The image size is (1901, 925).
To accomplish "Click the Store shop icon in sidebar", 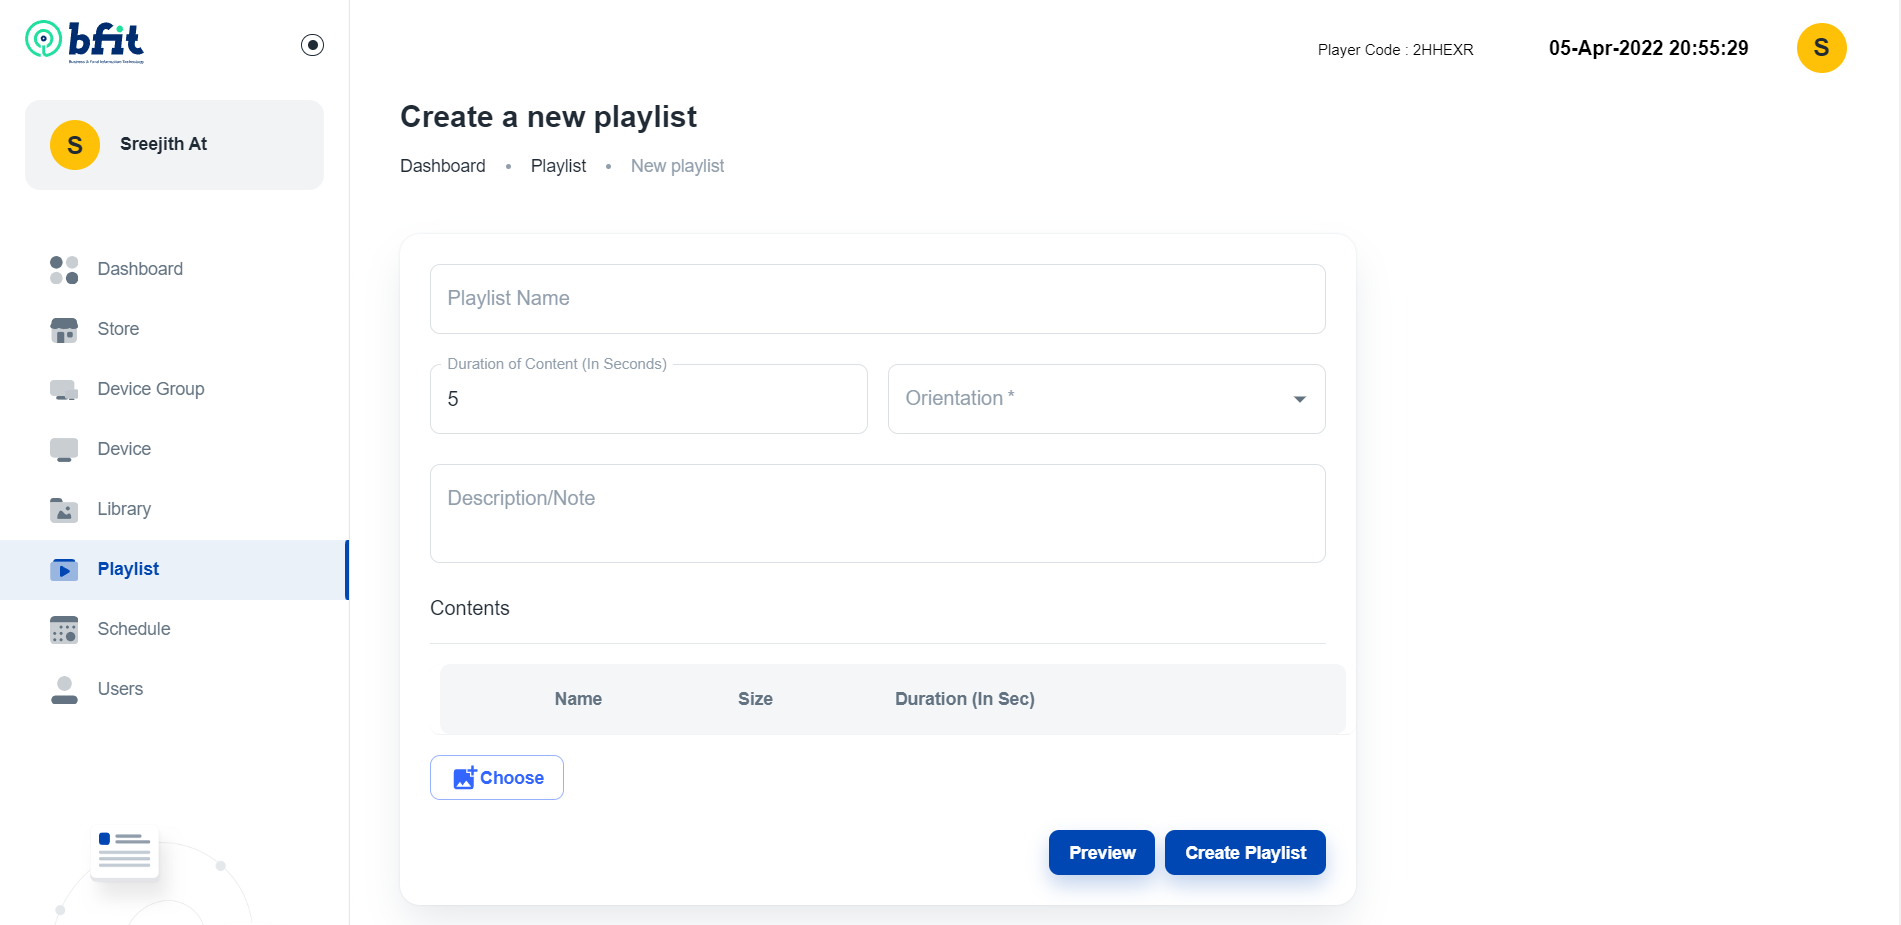I will 64,329.
